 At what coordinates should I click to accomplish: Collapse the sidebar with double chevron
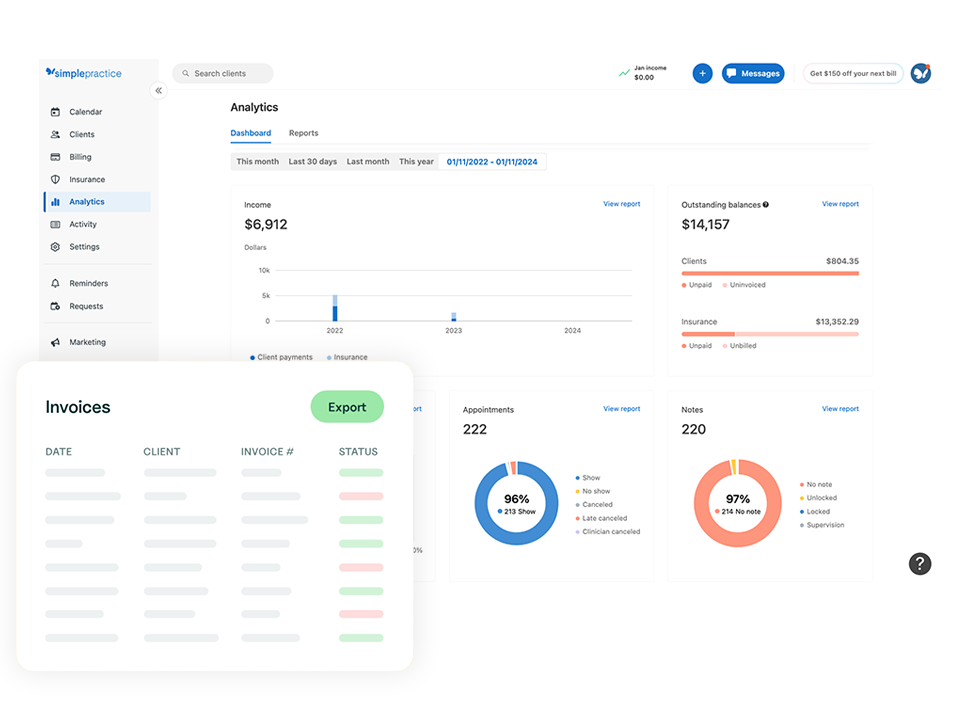[x=158, y=90]
